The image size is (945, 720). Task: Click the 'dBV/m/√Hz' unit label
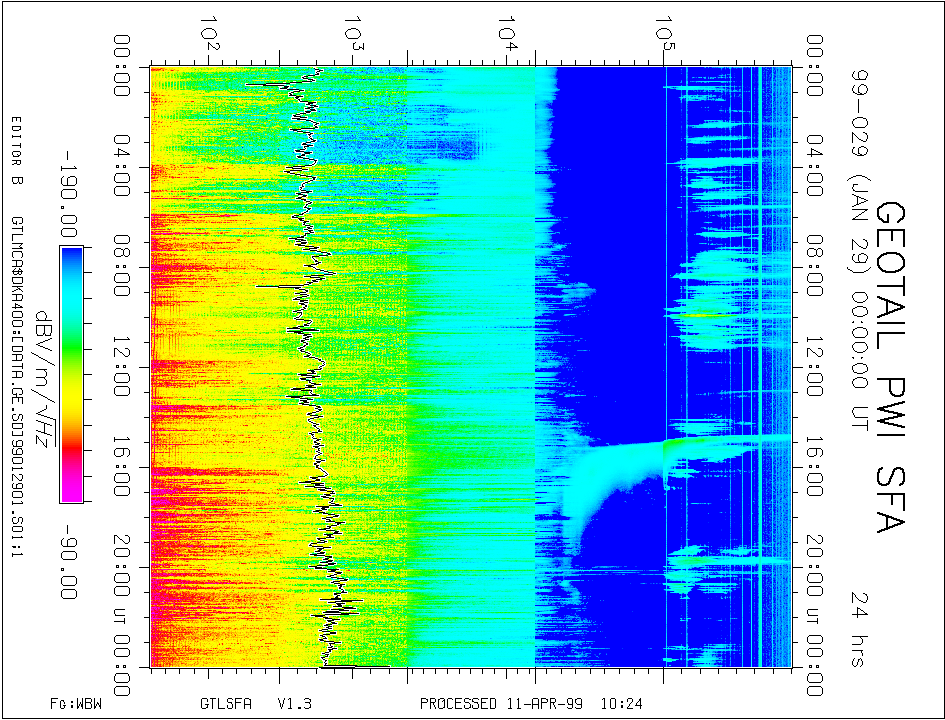(47, 380)
